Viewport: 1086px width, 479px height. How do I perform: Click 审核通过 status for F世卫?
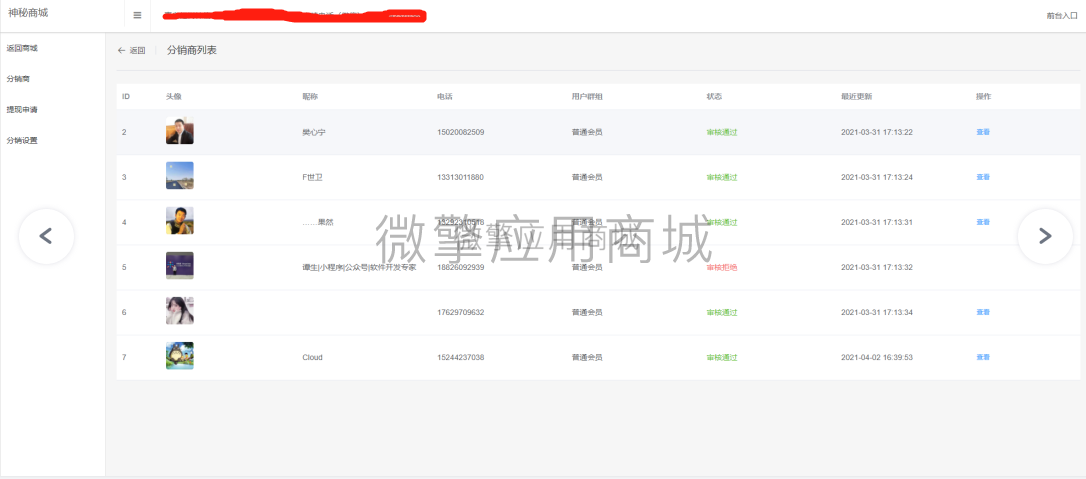coord(722,177)
